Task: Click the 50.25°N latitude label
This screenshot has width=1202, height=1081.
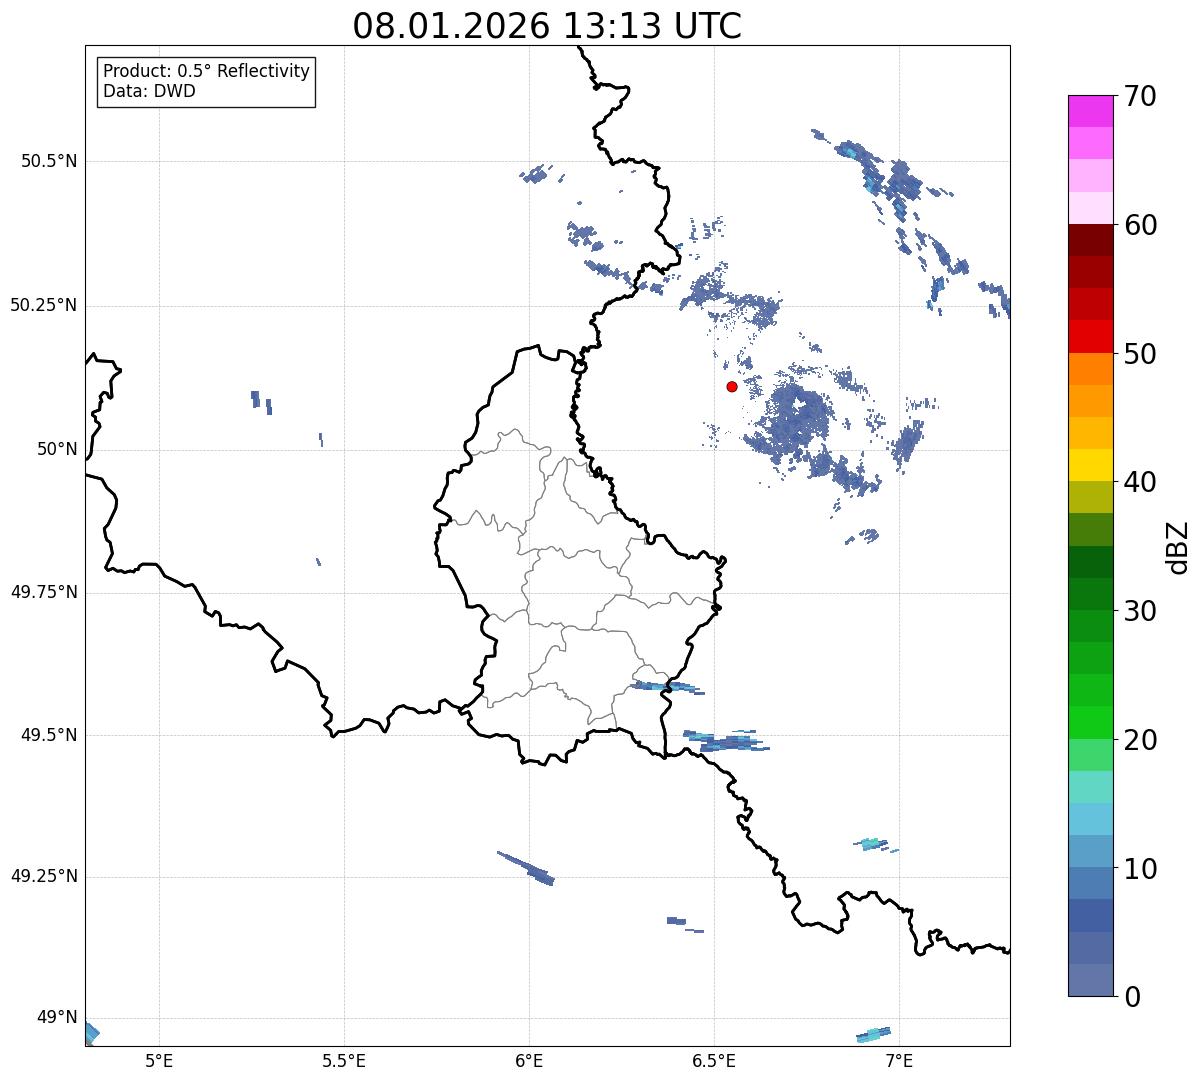Action: [44, 305]
